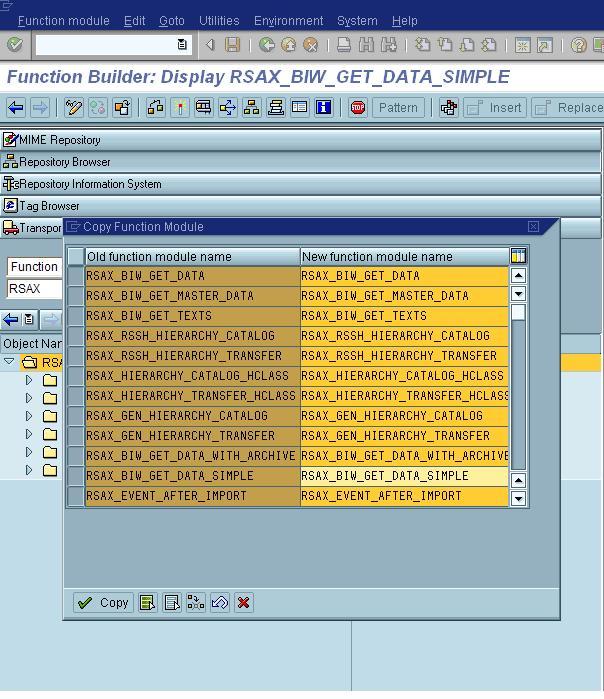
Task: Open the MIME Repository panel
Action: (301, 140)
